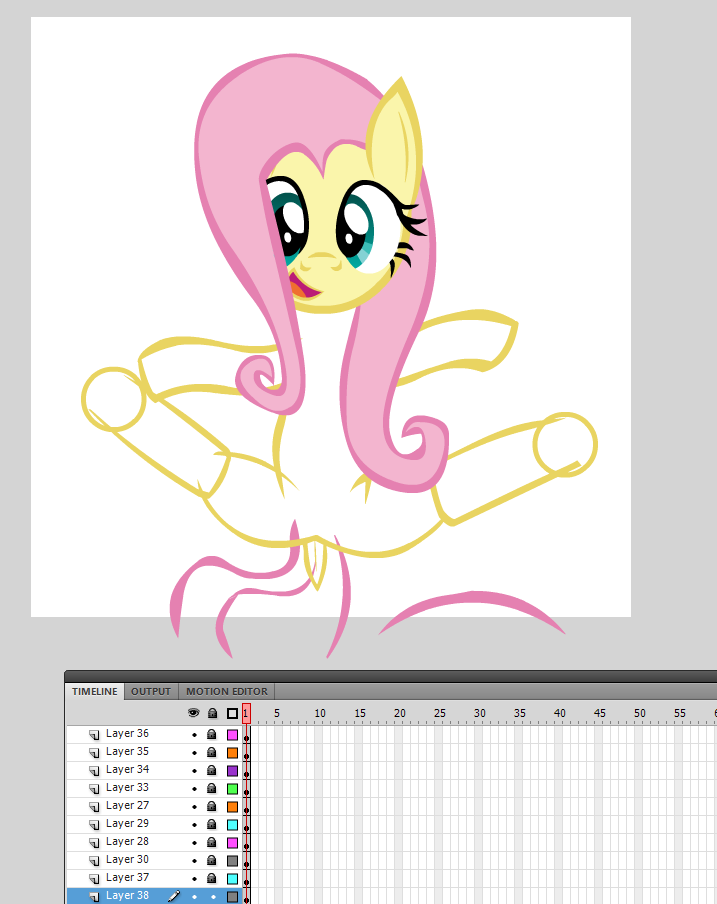Open the OUTPUT tab
This screenshot has width=717, height=904.
point(151,691)
